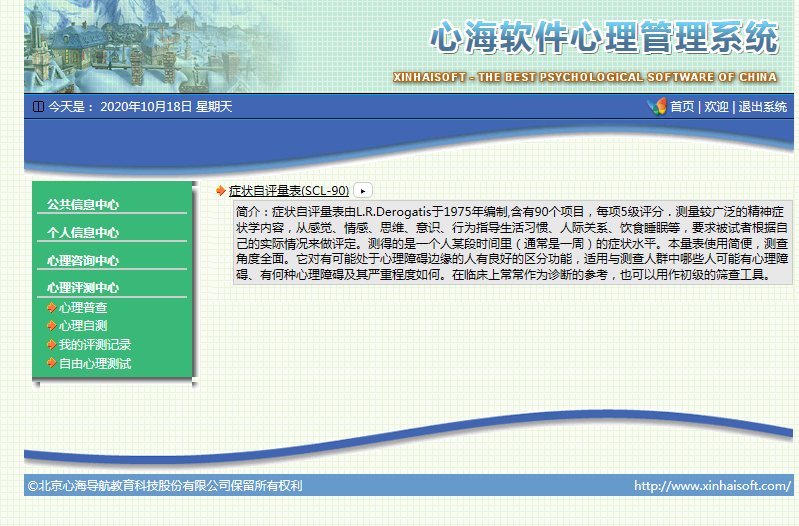Click the MSN butterfly icon beside 首页
Image resolution: width=799 pixels, height=526 pixels.
(656, 106)
